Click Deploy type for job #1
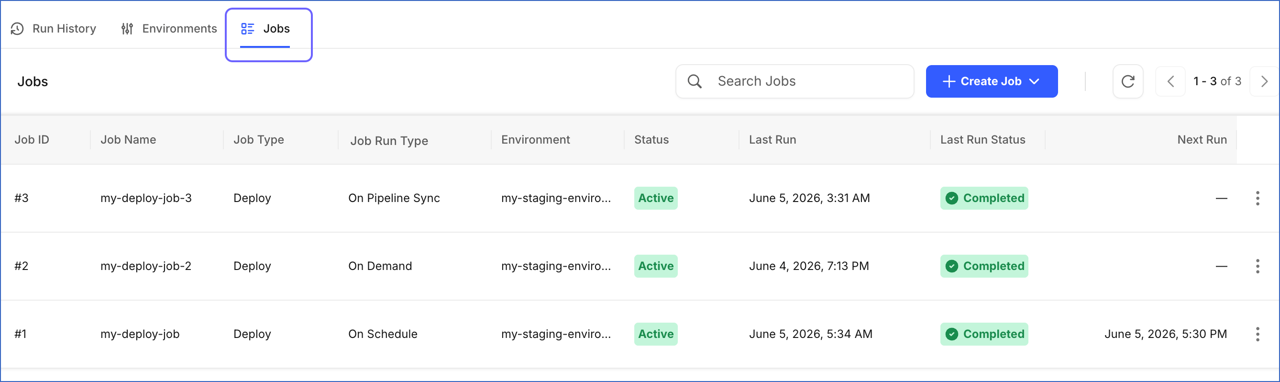The width and height of the screenshot is (1280, 382). click(252, 334)
